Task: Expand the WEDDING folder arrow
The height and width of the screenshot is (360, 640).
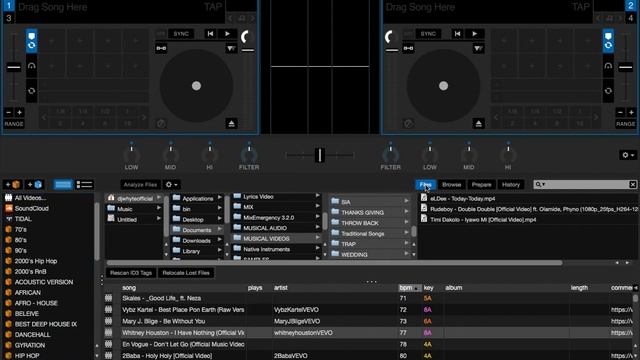Action: pos(407,254)
